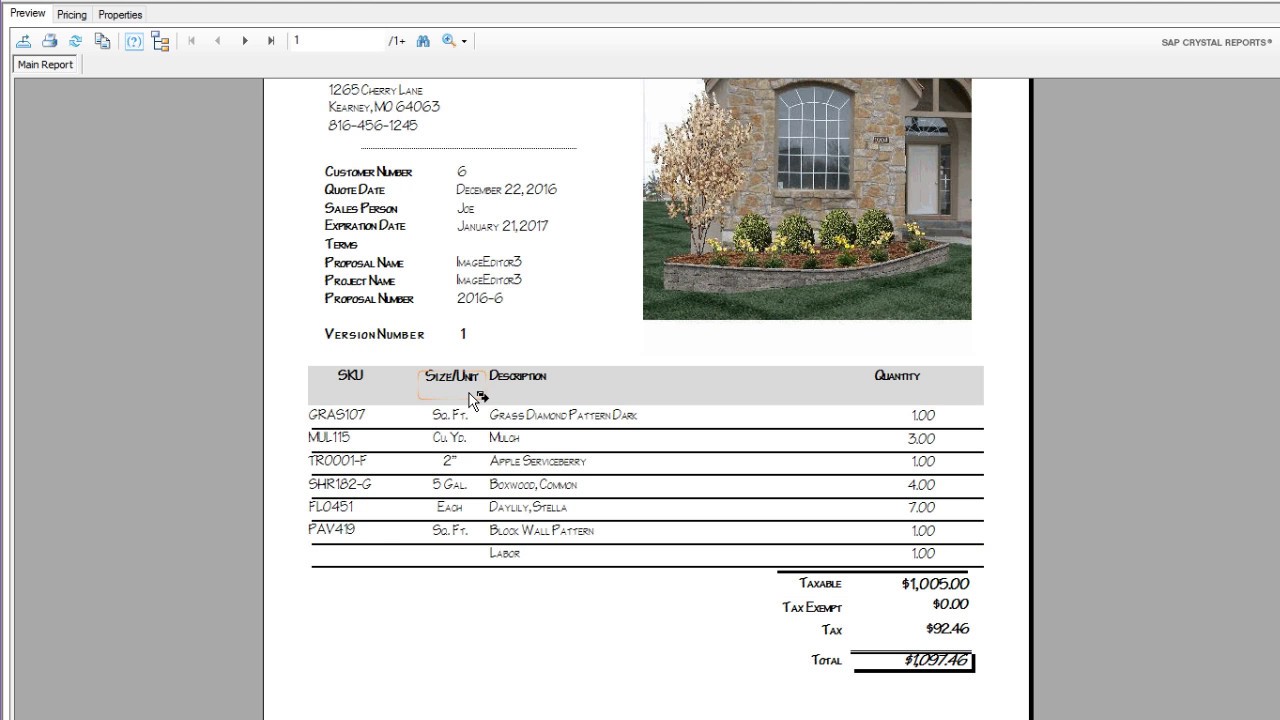Click the Find Text binoculars icon

[x=423, y=41]
